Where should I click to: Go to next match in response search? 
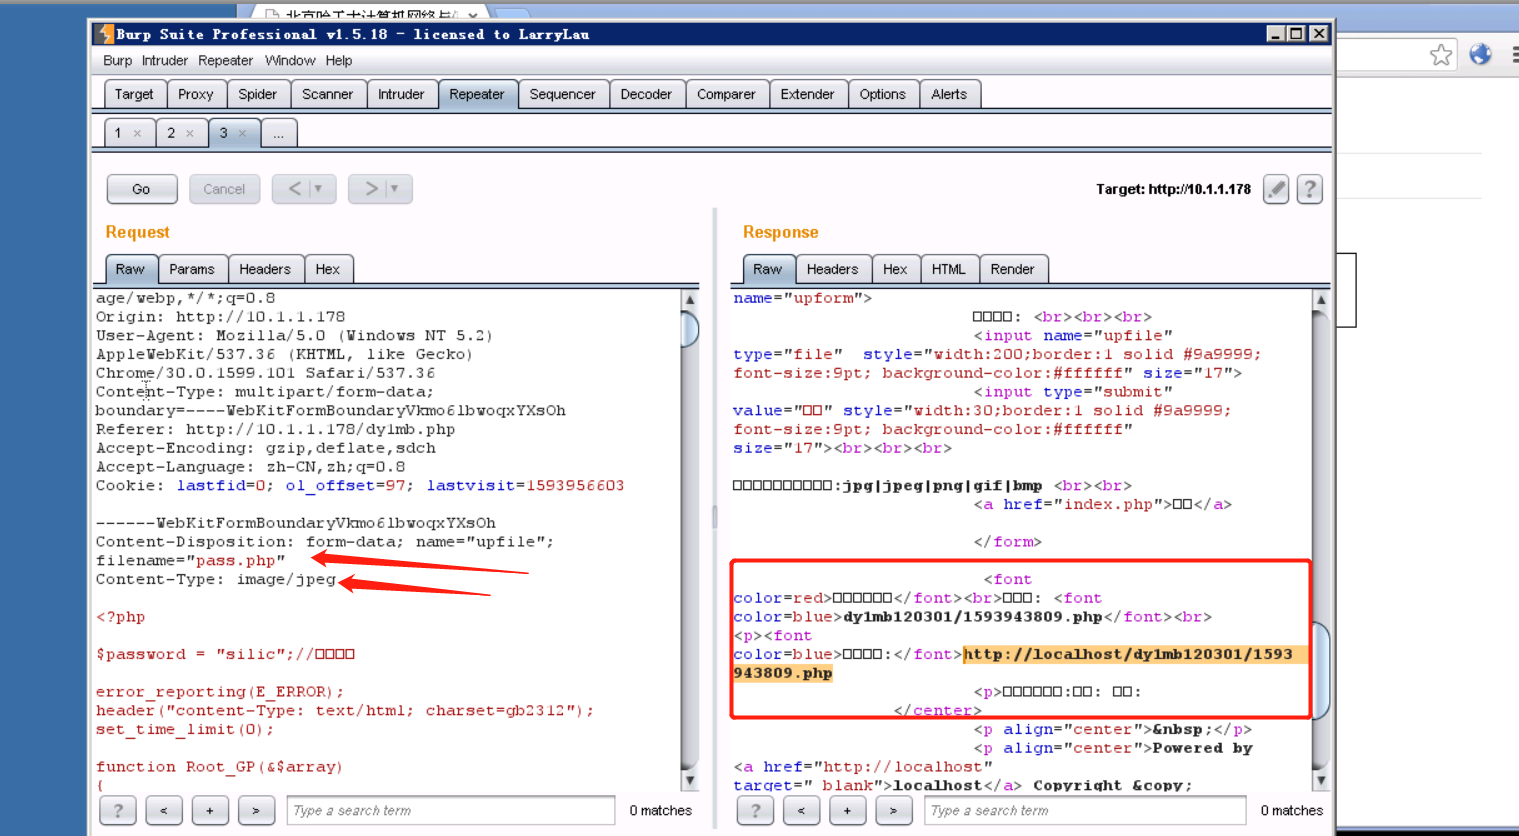pyautogui.click(x=893, y=811)
